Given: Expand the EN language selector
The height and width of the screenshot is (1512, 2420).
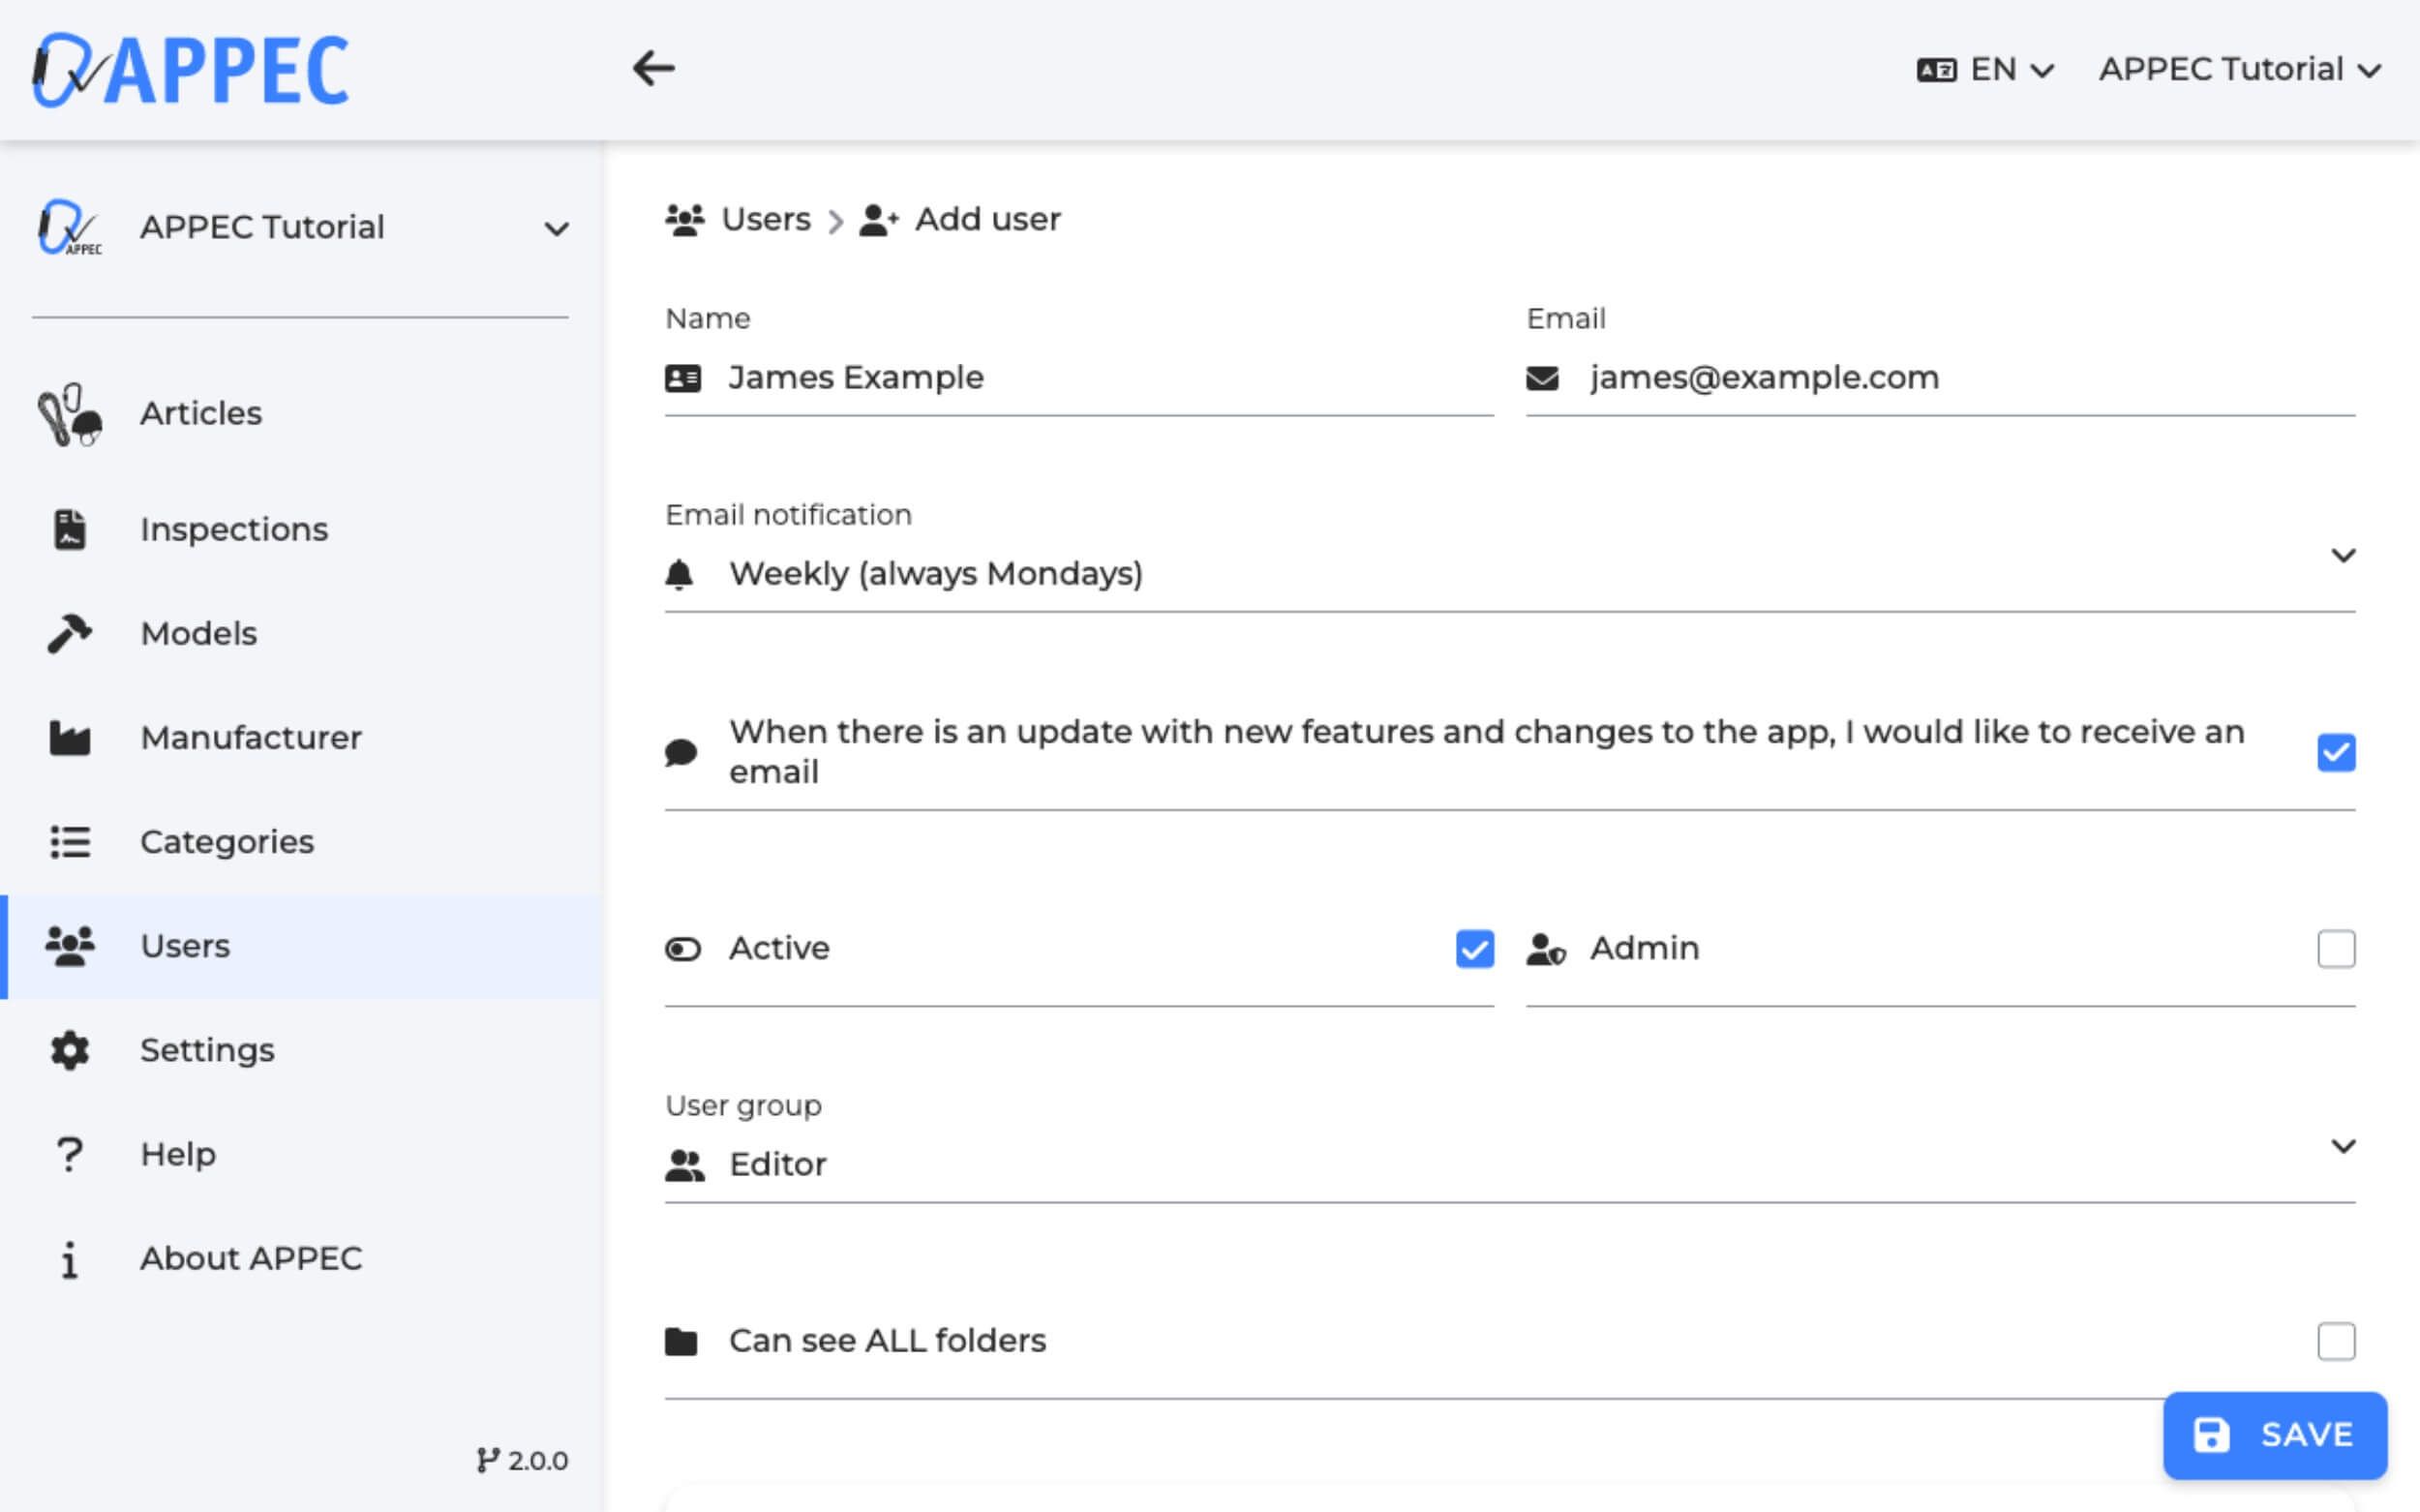Looking at the screenshot, I should 1986,69.
